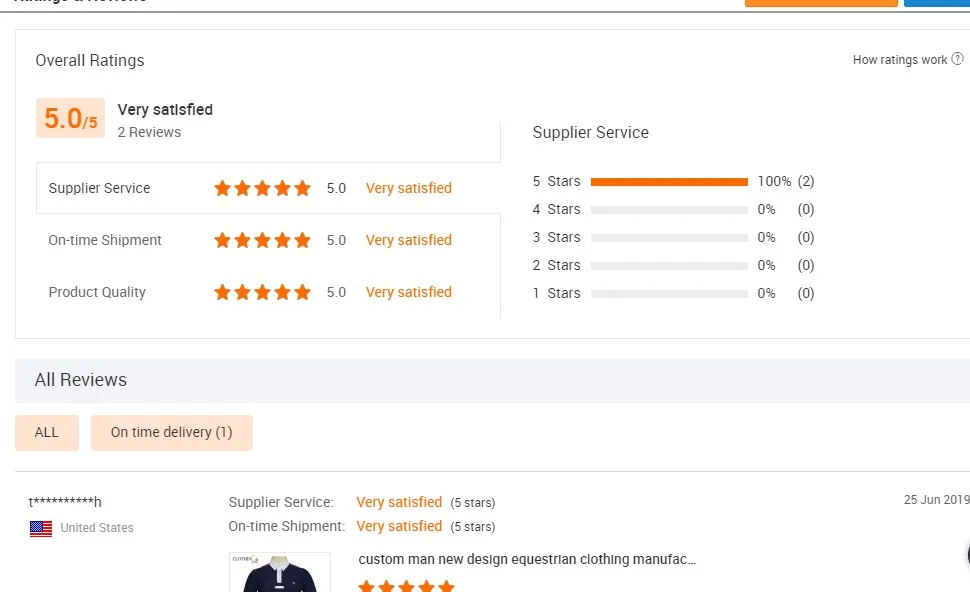Viewport: 970px width, 592px height.
Task: Filter reviews by On time delivery
Action: coord(171,433)
